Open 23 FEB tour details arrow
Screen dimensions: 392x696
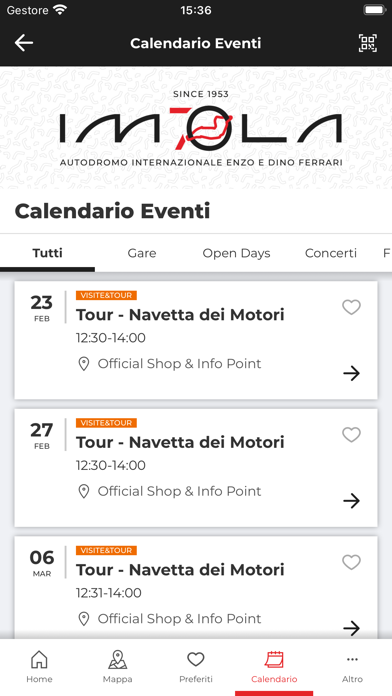[x=351, y=373]
